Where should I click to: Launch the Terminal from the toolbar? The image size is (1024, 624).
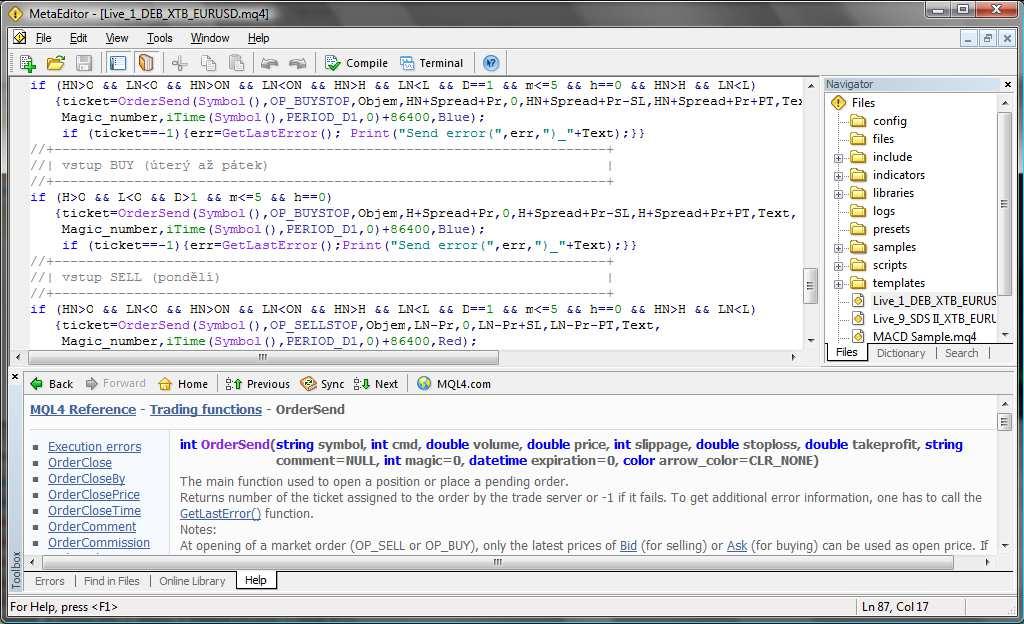(x=432, y=63)
